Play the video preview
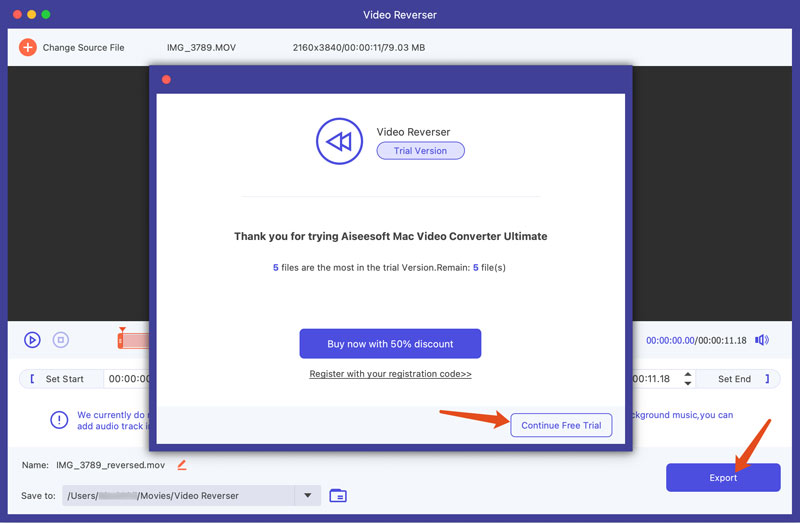 (x=32, y=340)
